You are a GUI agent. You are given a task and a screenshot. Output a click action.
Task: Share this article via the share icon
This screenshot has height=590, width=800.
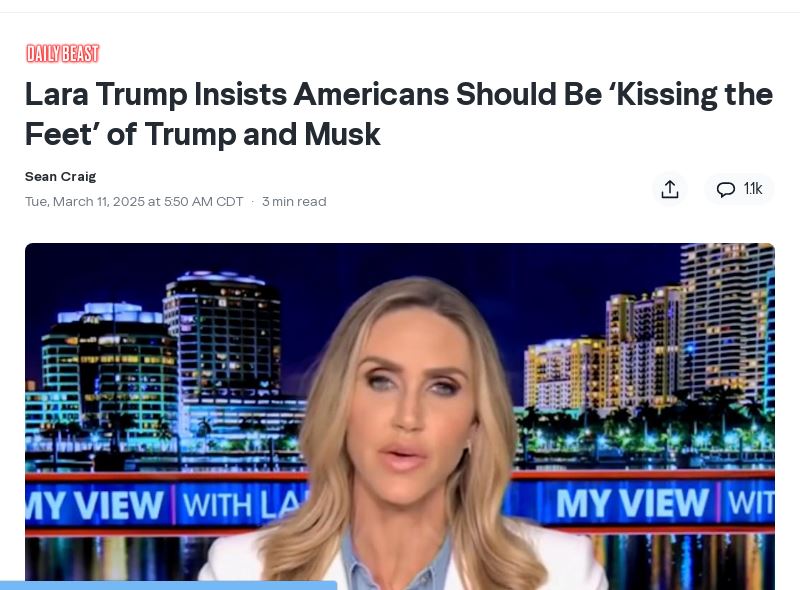(669, 189)
